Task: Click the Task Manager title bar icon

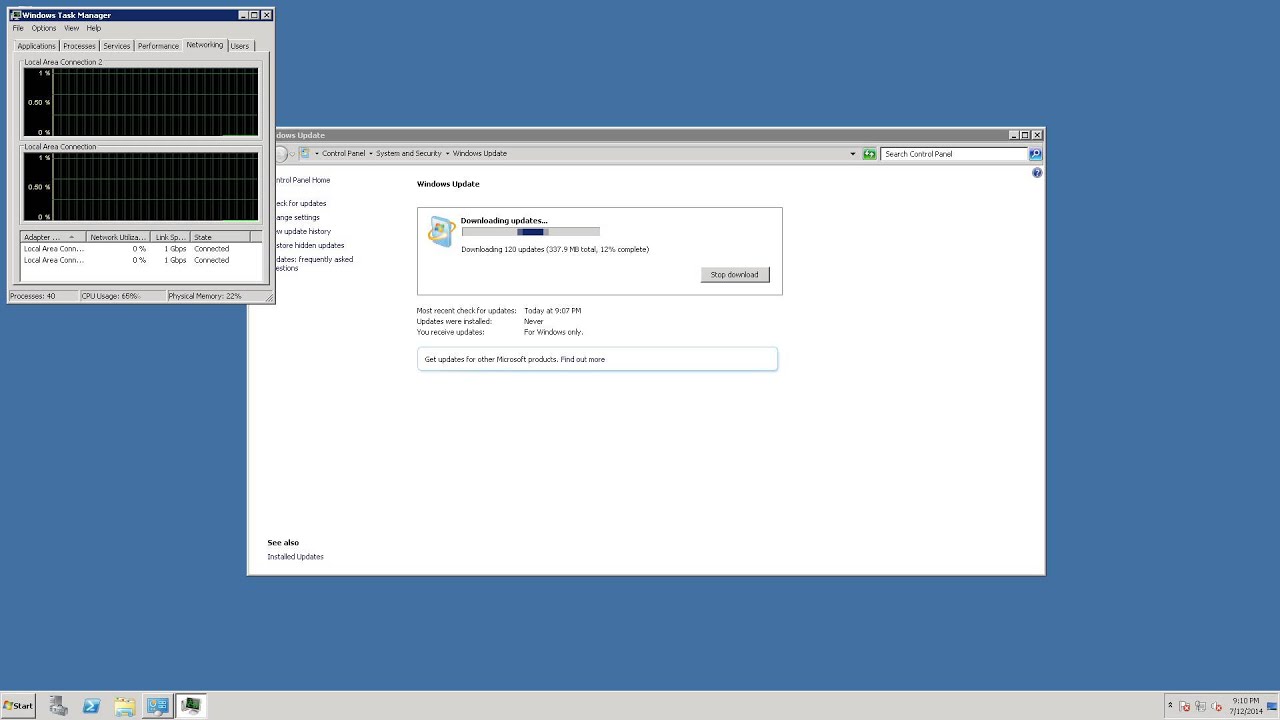Action: (15, 15)
